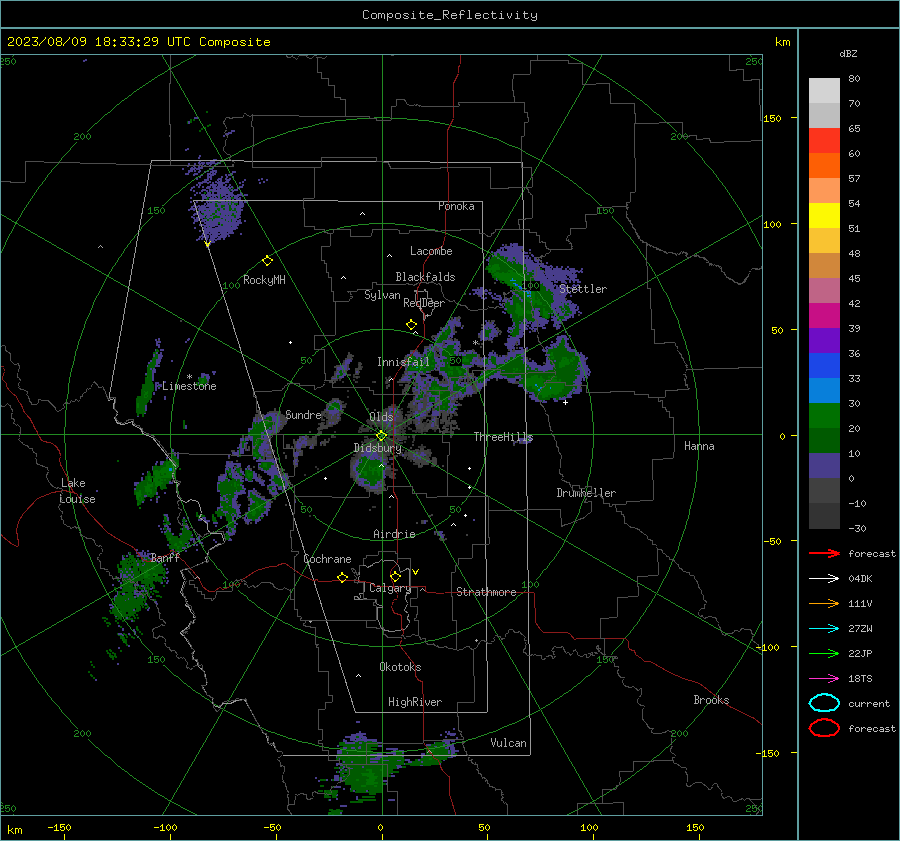This screenshot has height=841, width=900.
Task: Click the 04DK legend label
Action: click(x=860, y=579)
